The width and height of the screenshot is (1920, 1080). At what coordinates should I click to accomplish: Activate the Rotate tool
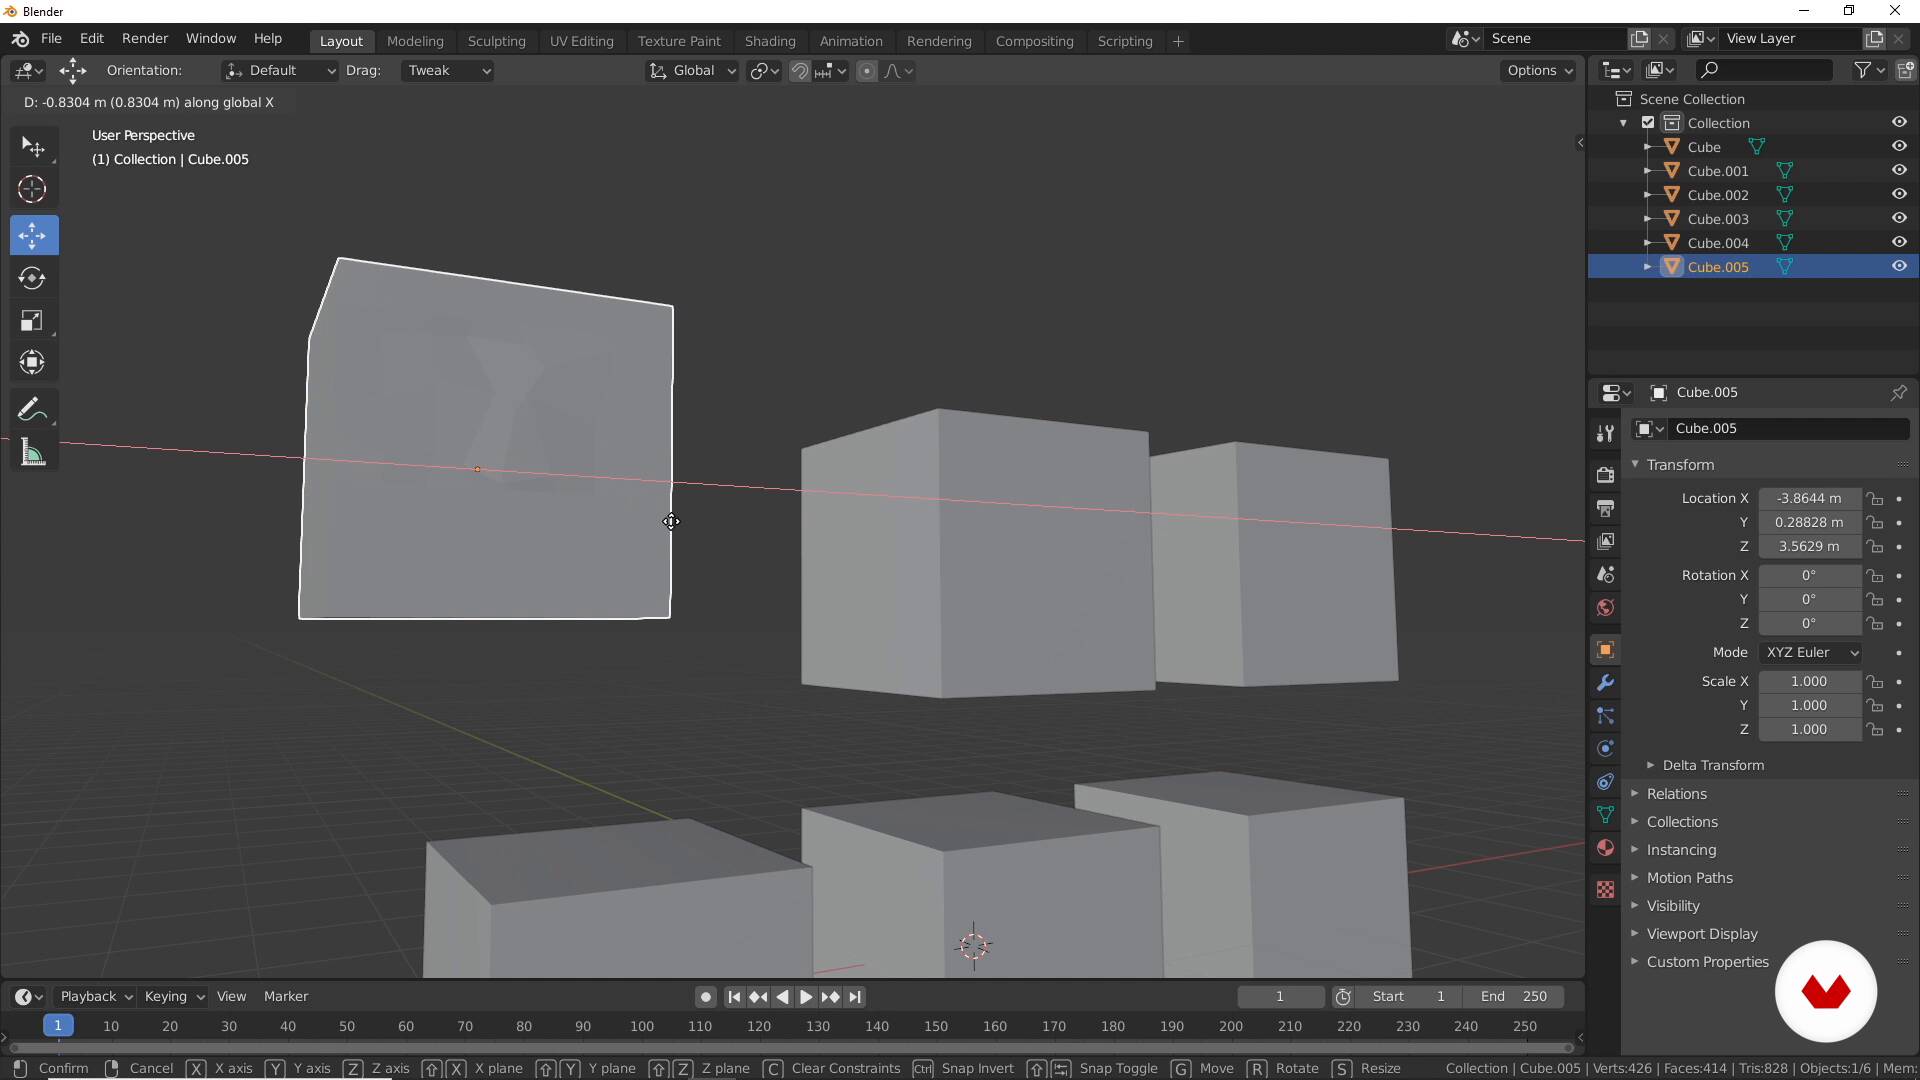coord(34,278)
